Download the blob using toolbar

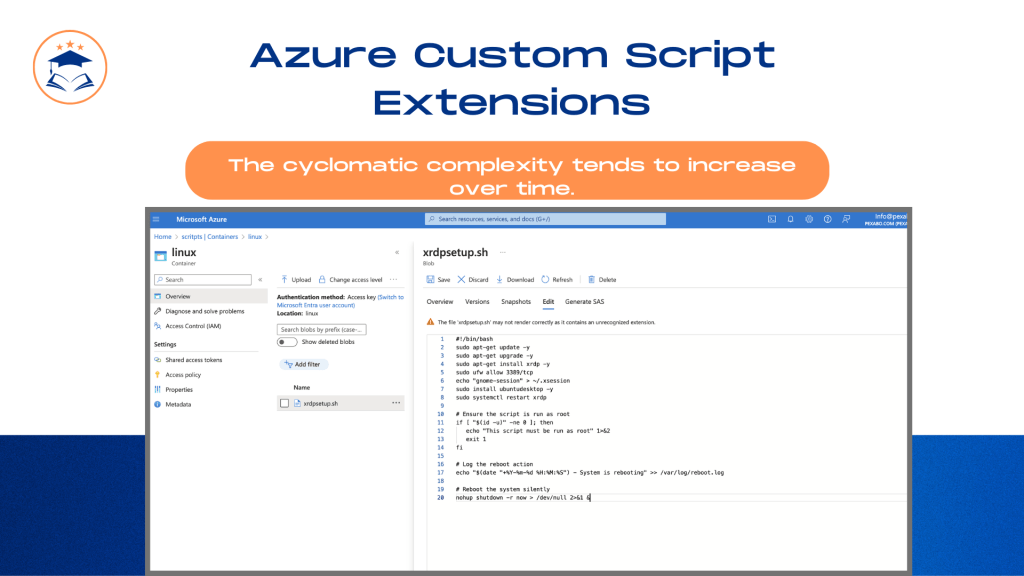point(515,280)
